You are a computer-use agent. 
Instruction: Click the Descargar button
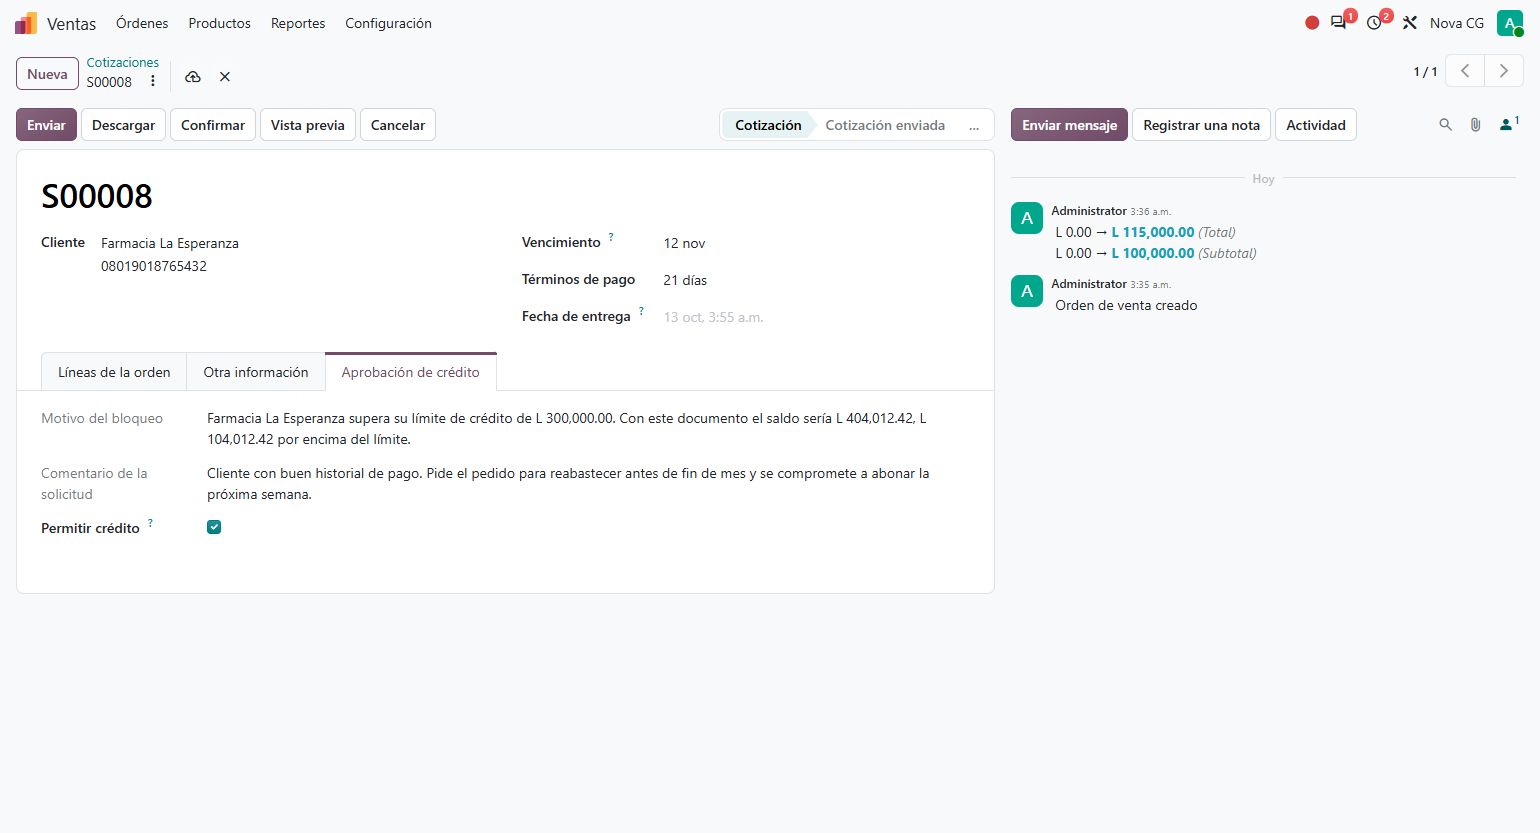tap(124, 125)
